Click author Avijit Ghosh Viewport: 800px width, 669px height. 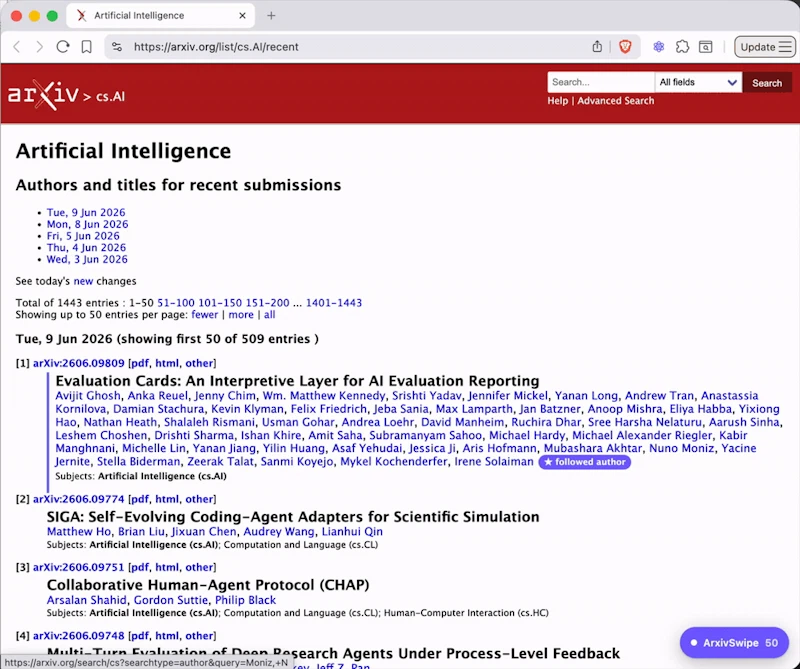click(88, 395)
